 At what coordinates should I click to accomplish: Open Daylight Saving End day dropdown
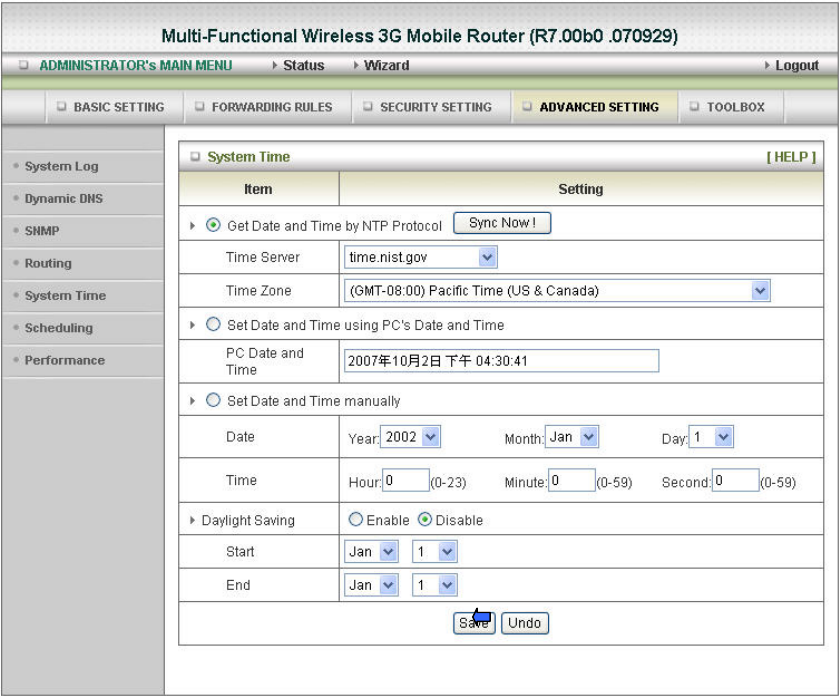[434, 585]
